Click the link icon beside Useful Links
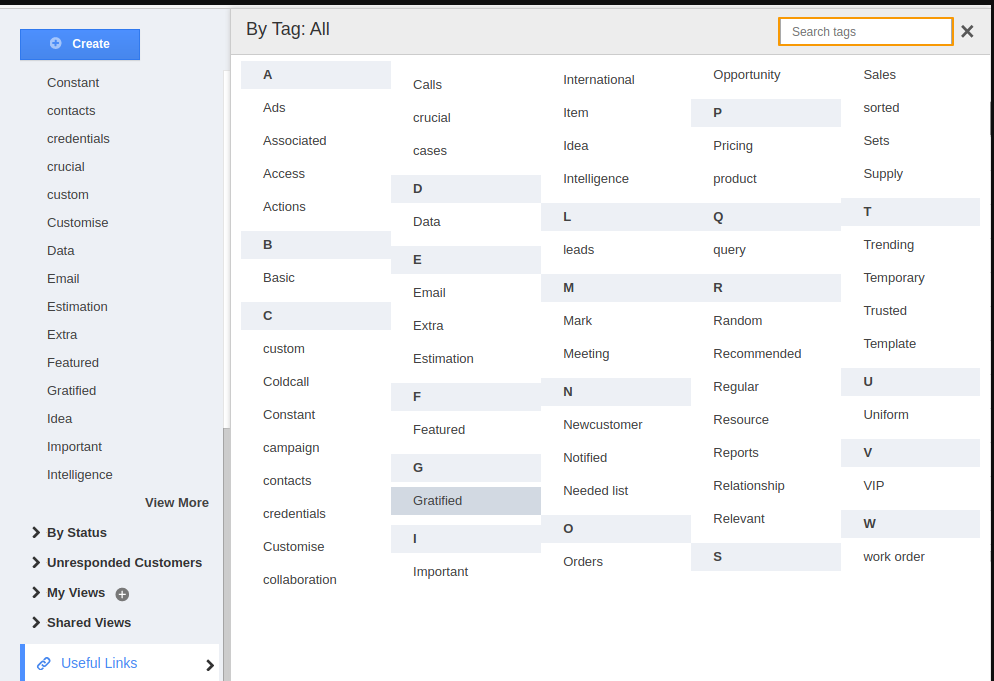Viewport: 994px width, 681px height. pyautogui.click(x=44, y=663)
